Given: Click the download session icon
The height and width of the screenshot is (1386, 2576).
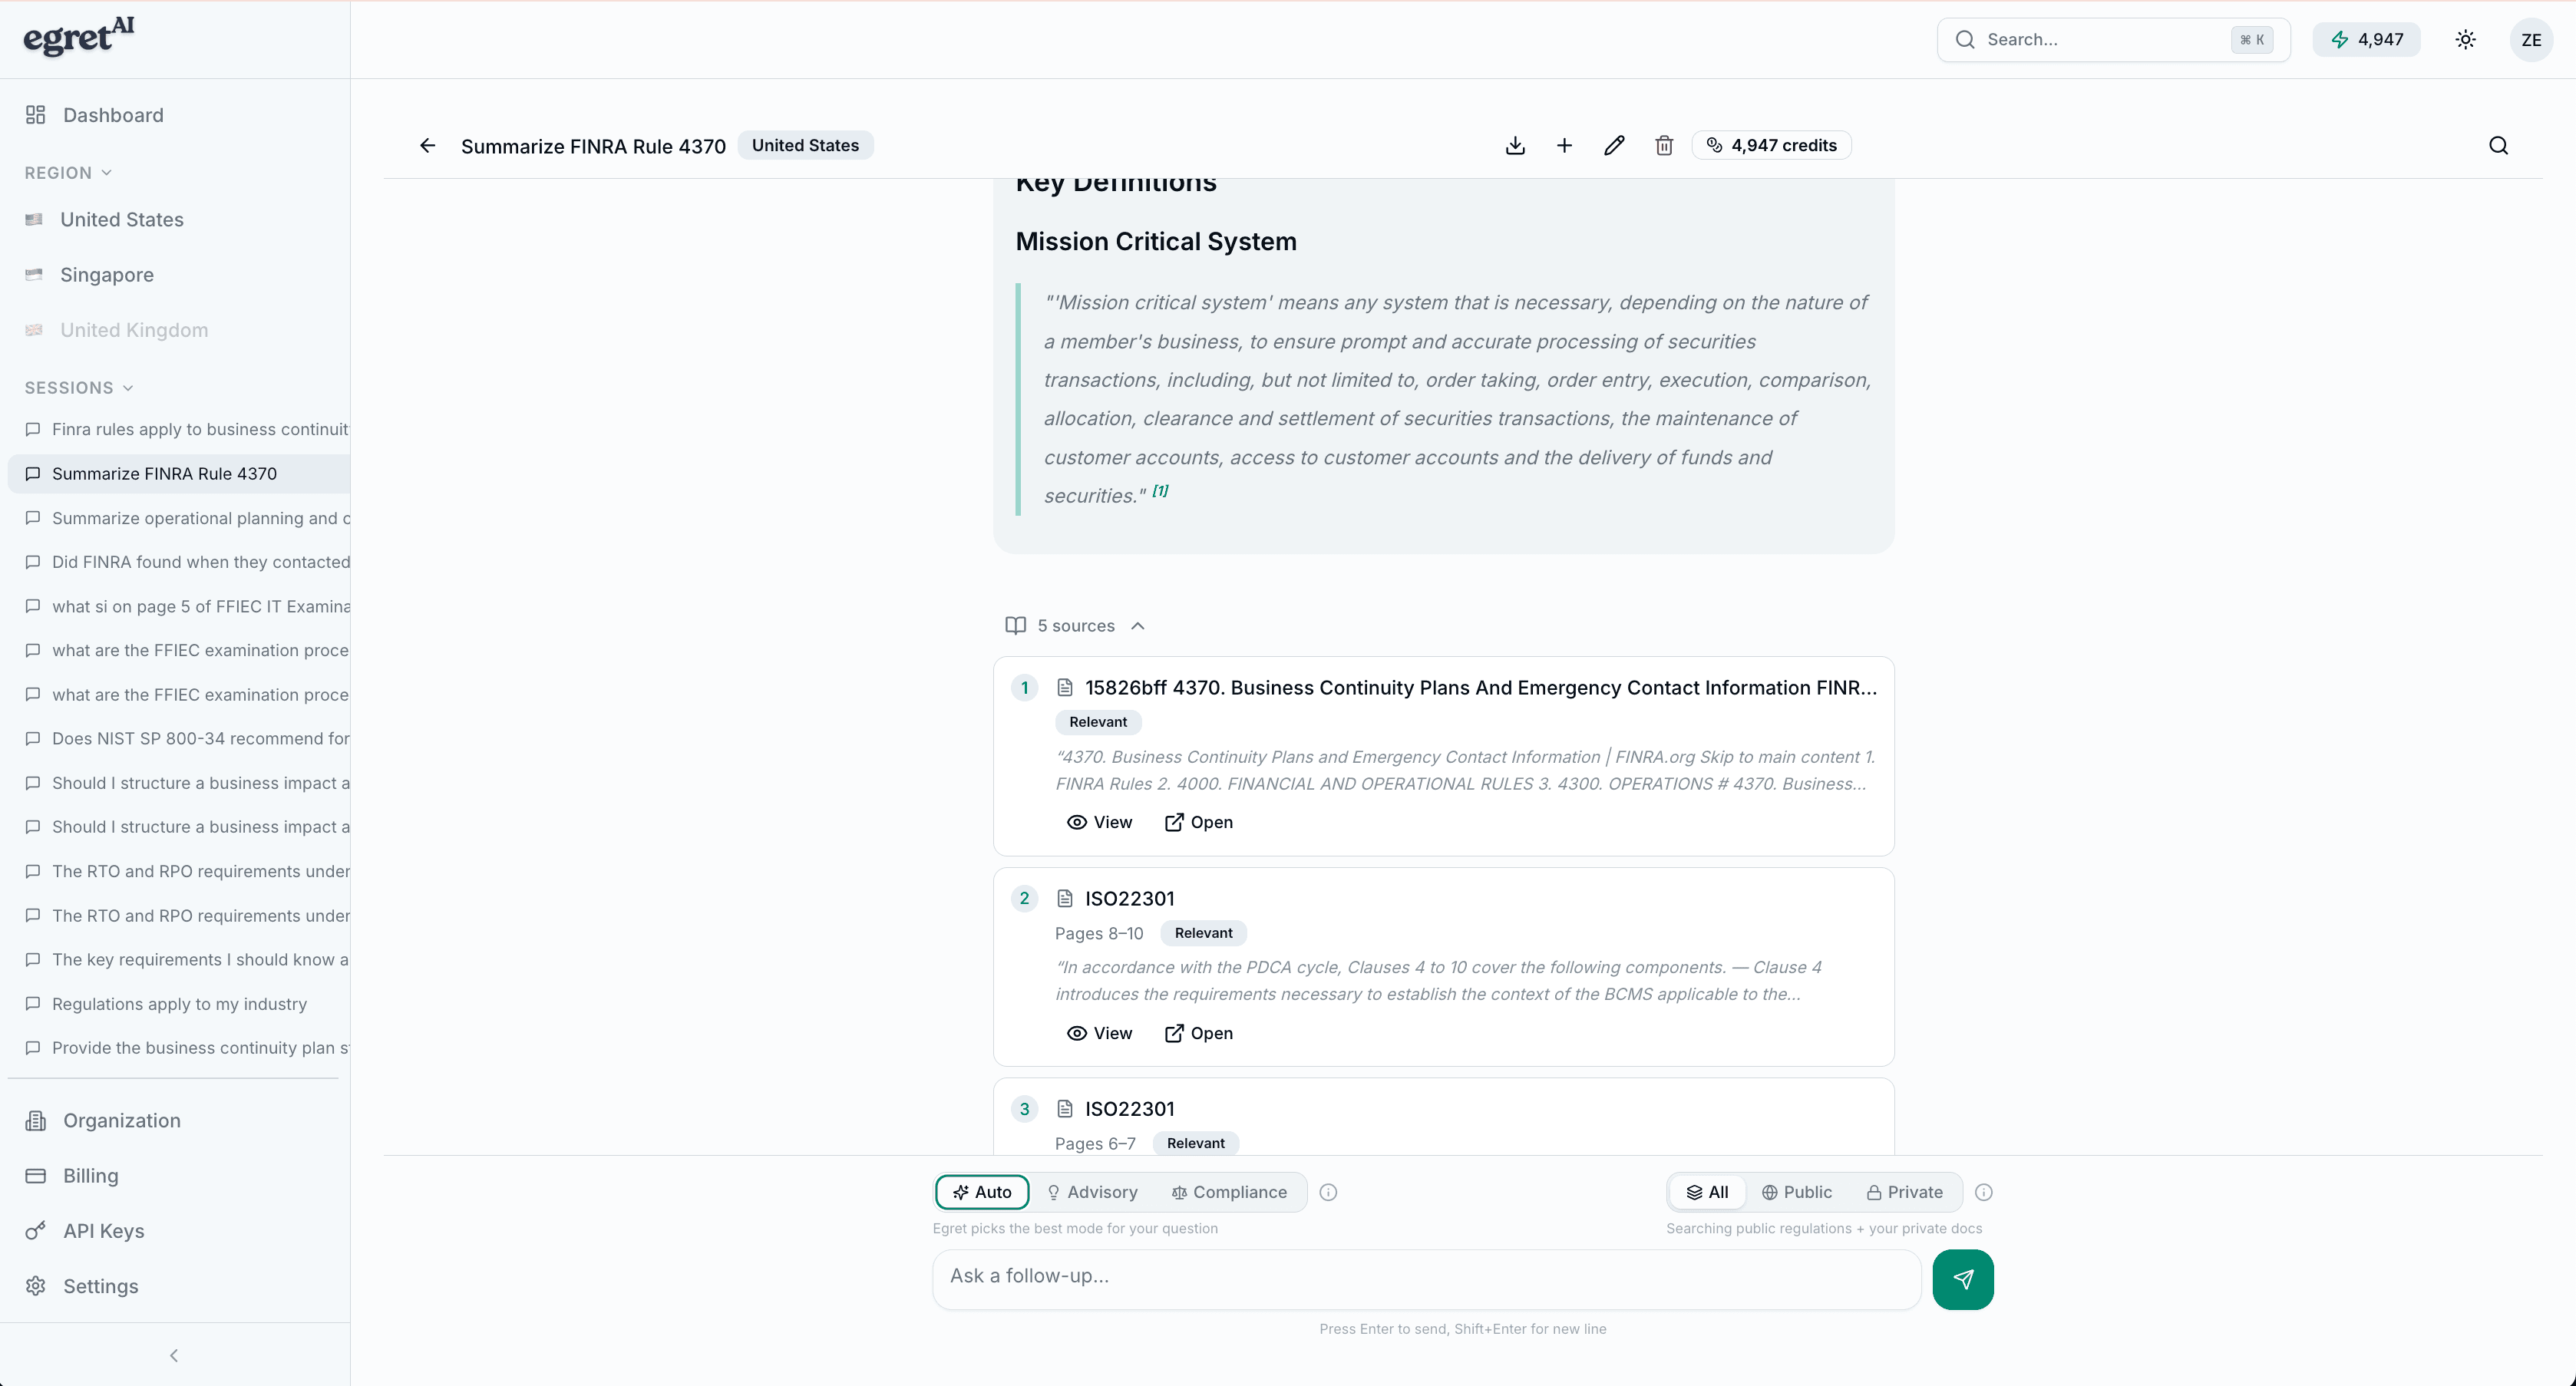Looking at the screenshot, I should (1515, 146).
